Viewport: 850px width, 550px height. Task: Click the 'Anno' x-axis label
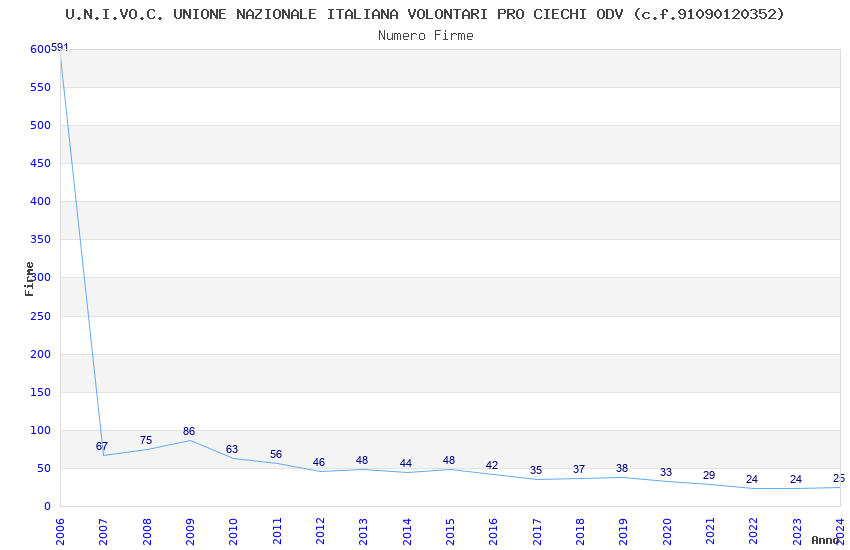825,540
